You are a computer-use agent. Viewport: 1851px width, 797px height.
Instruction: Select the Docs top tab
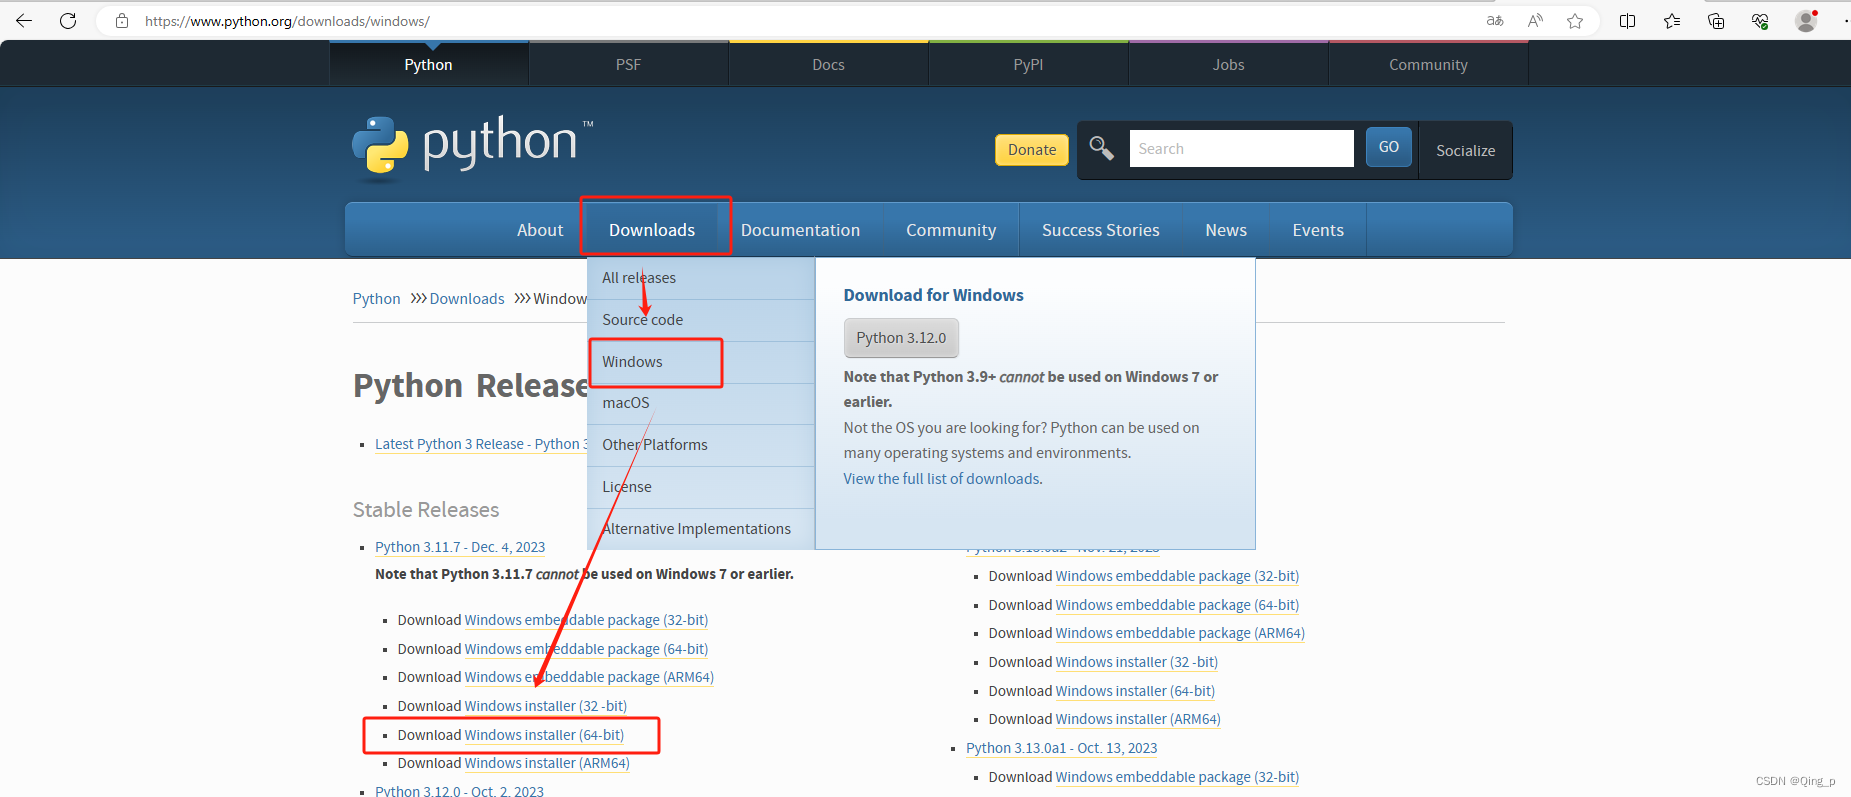(828, 64)
